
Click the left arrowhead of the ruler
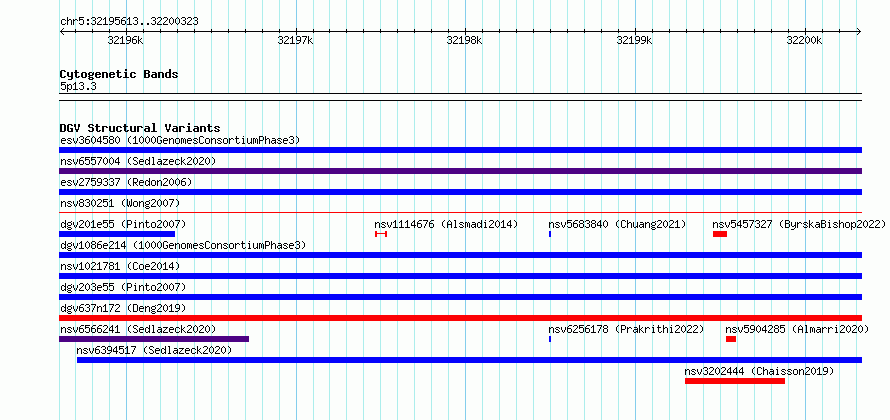pyautogui.click(x=62, y=32)
